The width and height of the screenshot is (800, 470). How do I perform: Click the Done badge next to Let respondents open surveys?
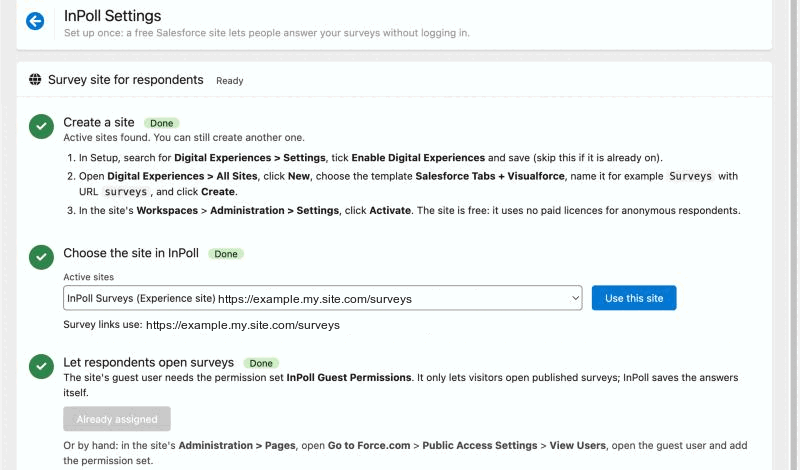tap(261, 363)
